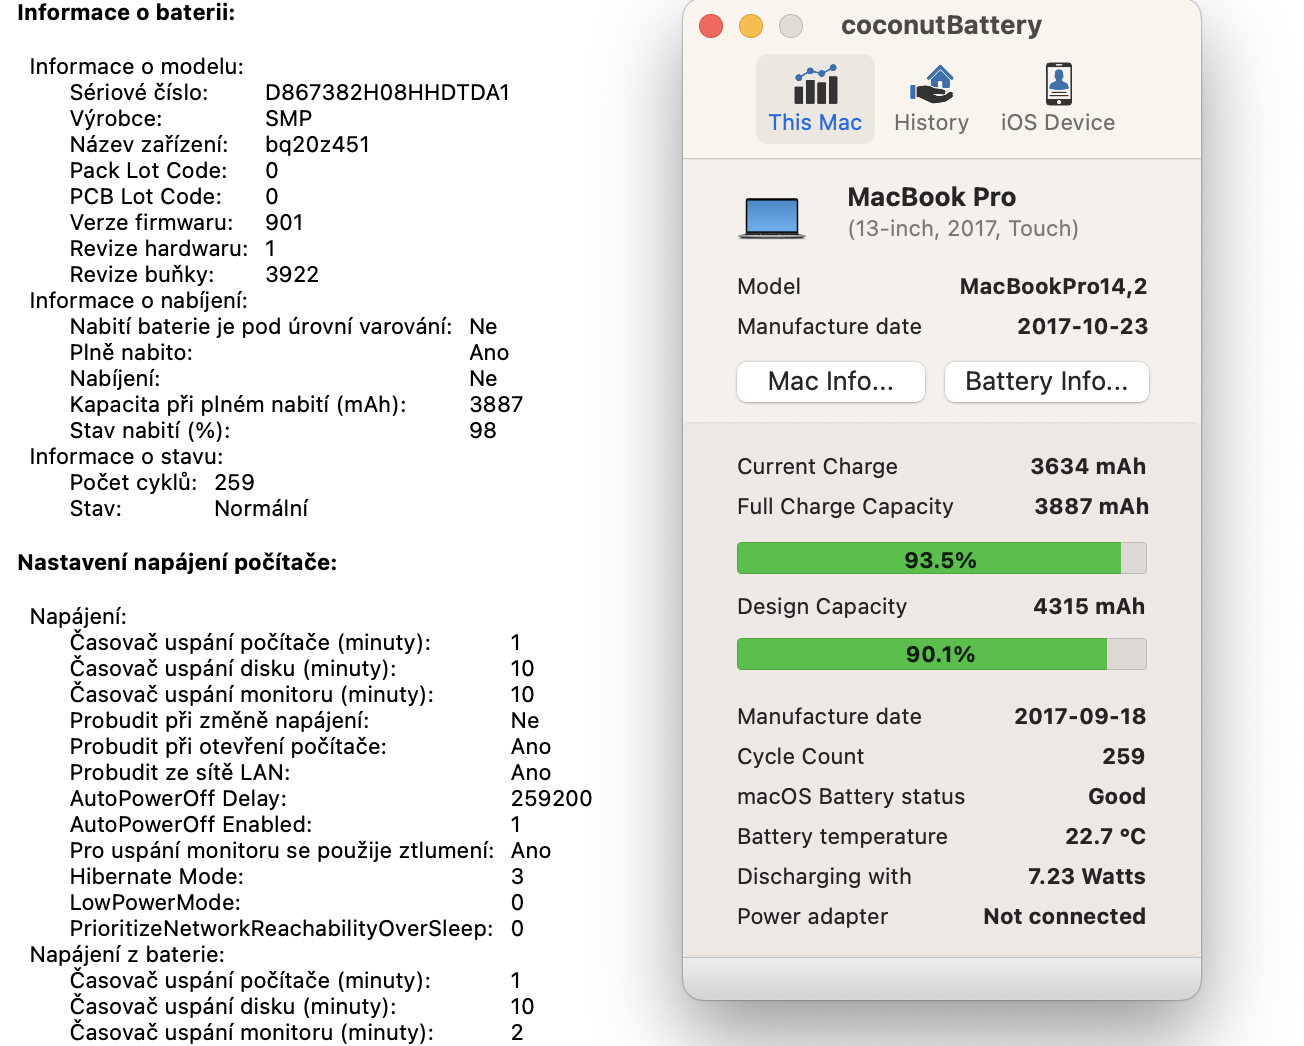This screenshot has width=1304, height=1046.
Task: Select the "Kapacita při plném nabití (mAh)" value 3887
Action: click(497, 405)
